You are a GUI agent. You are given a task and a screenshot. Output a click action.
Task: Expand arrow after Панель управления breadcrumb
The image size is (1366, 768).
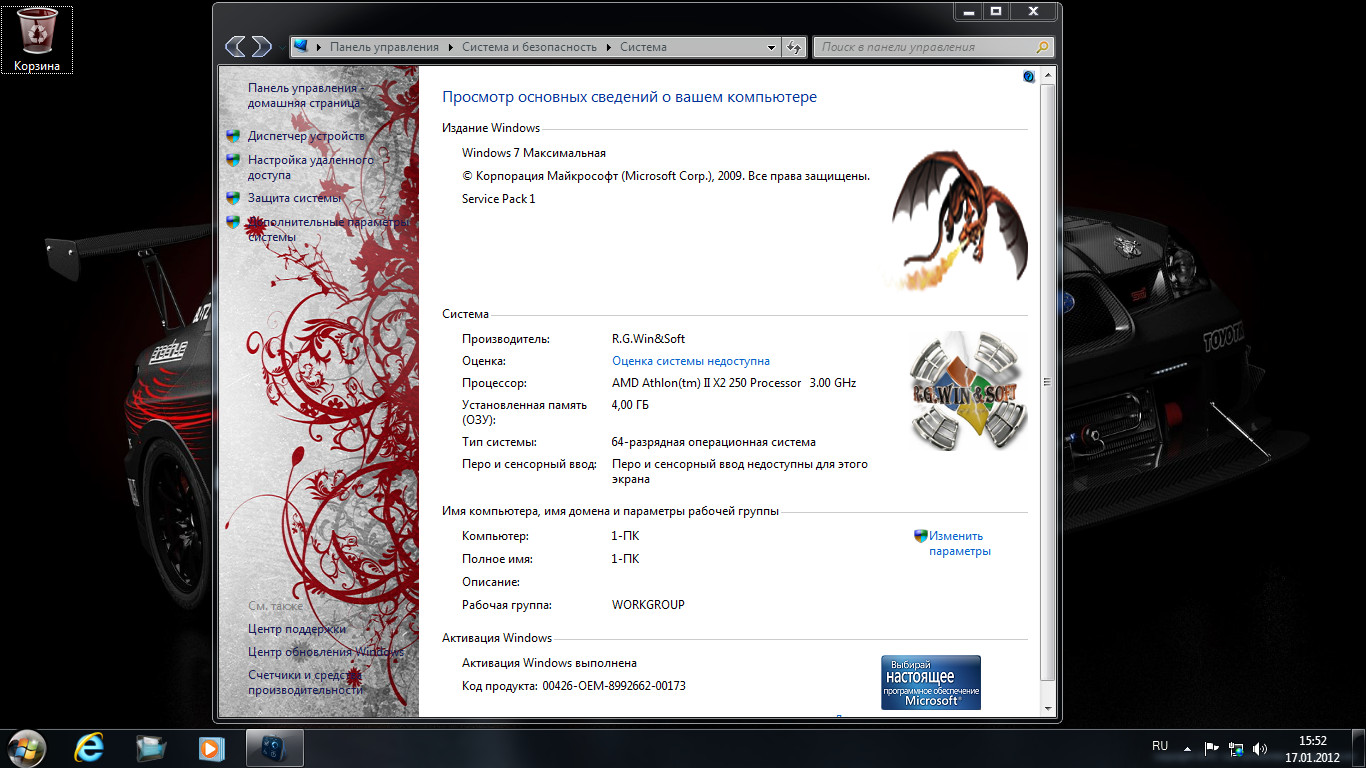point(450,47)
